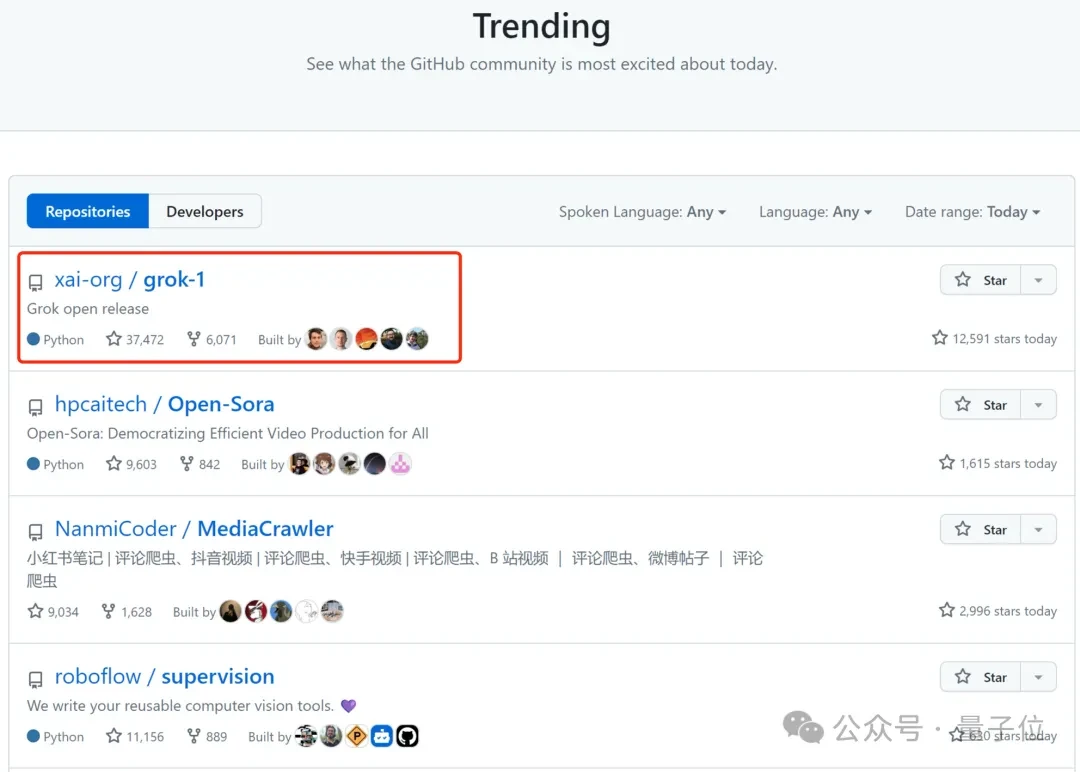Switch to the Developers tab
Image resolution: width=1080 pixels, height=772 pixels.
tap(205, 211)
